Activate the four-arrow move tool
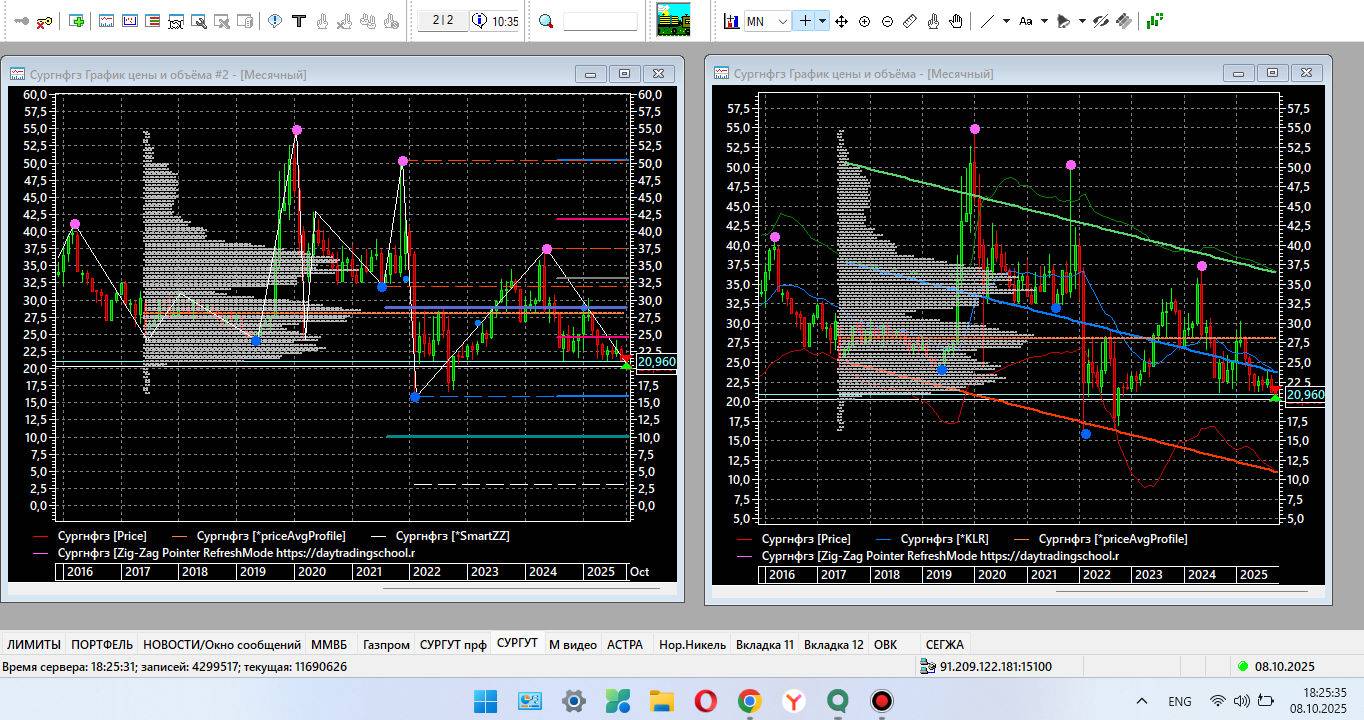 (841, 21)
